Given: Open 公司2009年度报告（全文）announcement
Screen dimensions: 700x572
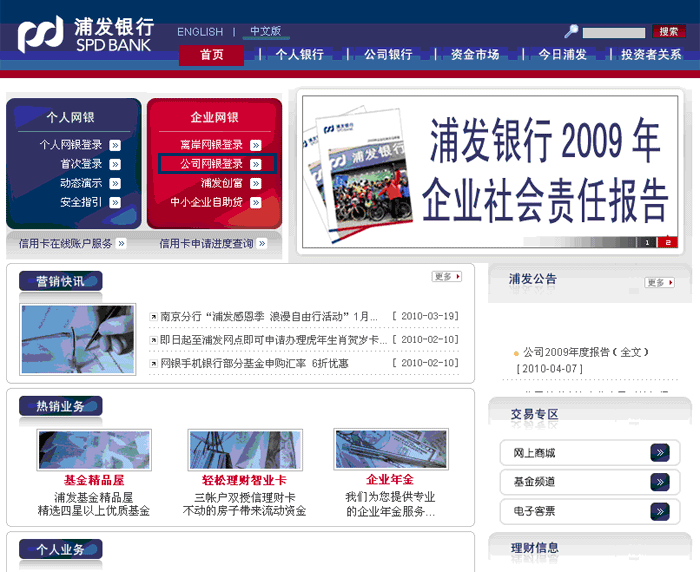Looking at the screenshot, I should (x=586, y=352).
